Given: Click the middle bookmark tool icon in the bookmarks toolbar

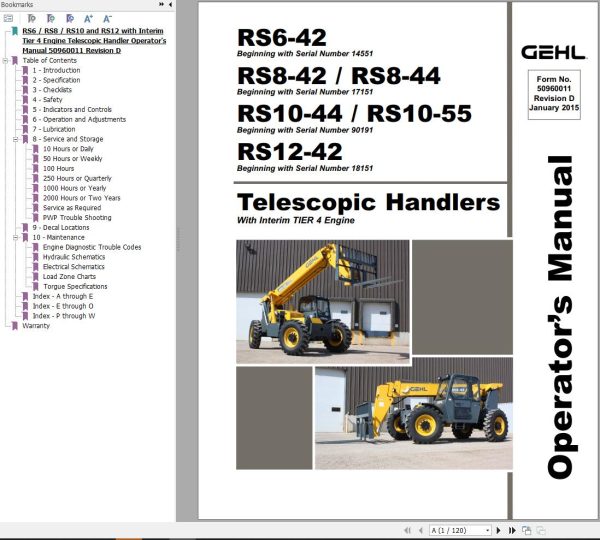Looking at the screenshot, I should click(51, 18).
